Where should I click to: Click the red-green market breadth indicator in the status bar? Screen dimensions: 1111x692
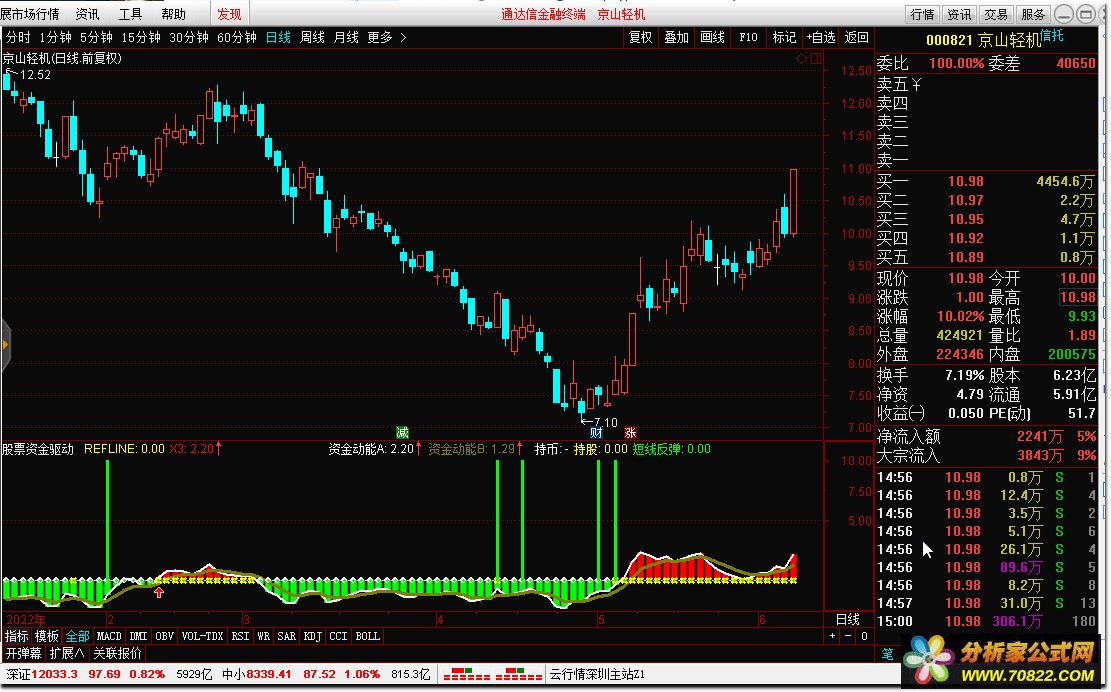(492, 674)
